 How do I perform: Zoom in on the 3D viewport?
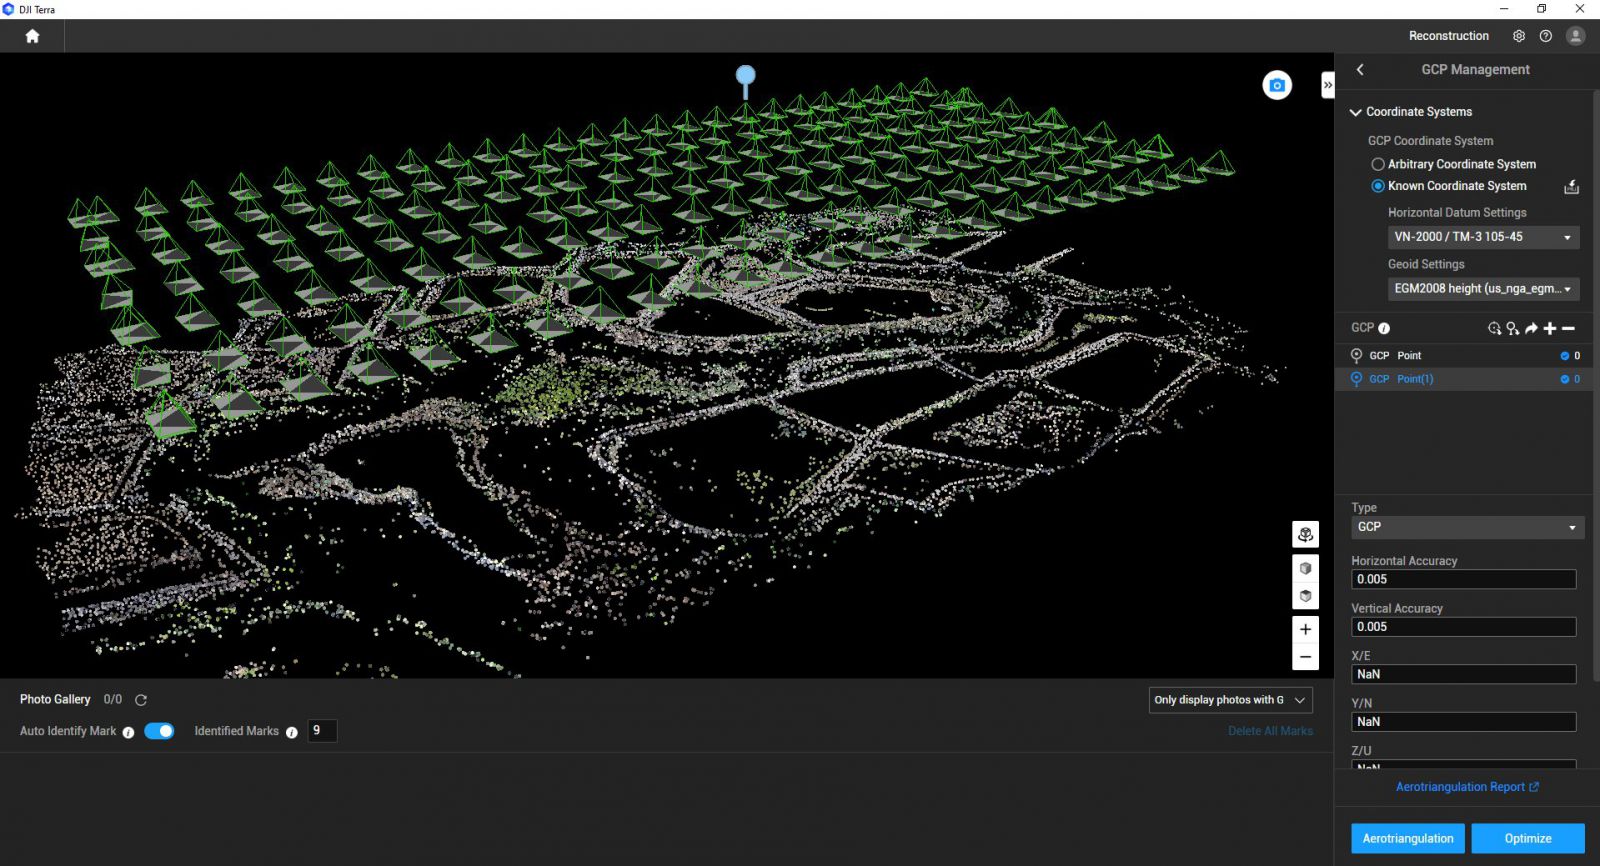pyautogui.click(x=1305, y=629)
